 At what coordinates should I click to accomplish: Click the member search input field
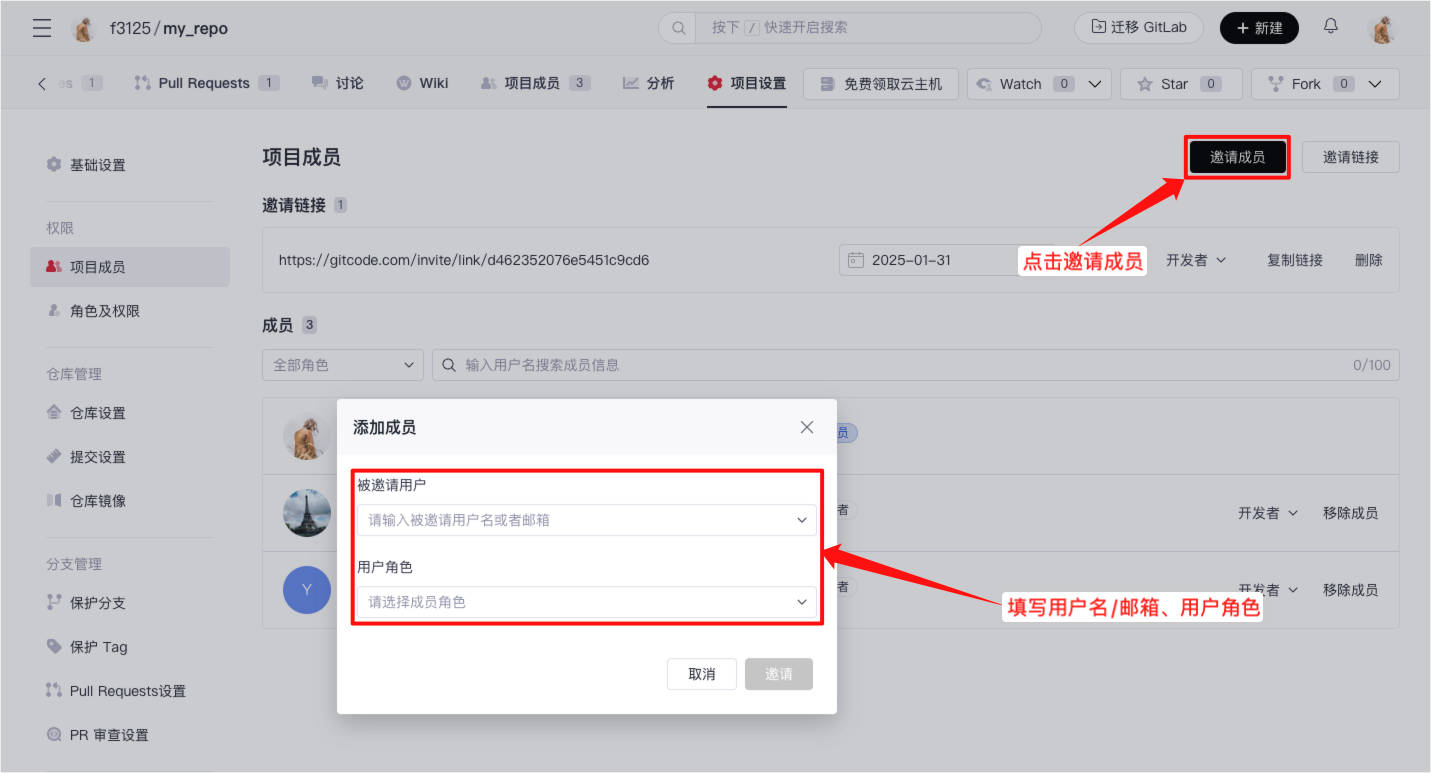click(x=900, y=365)
